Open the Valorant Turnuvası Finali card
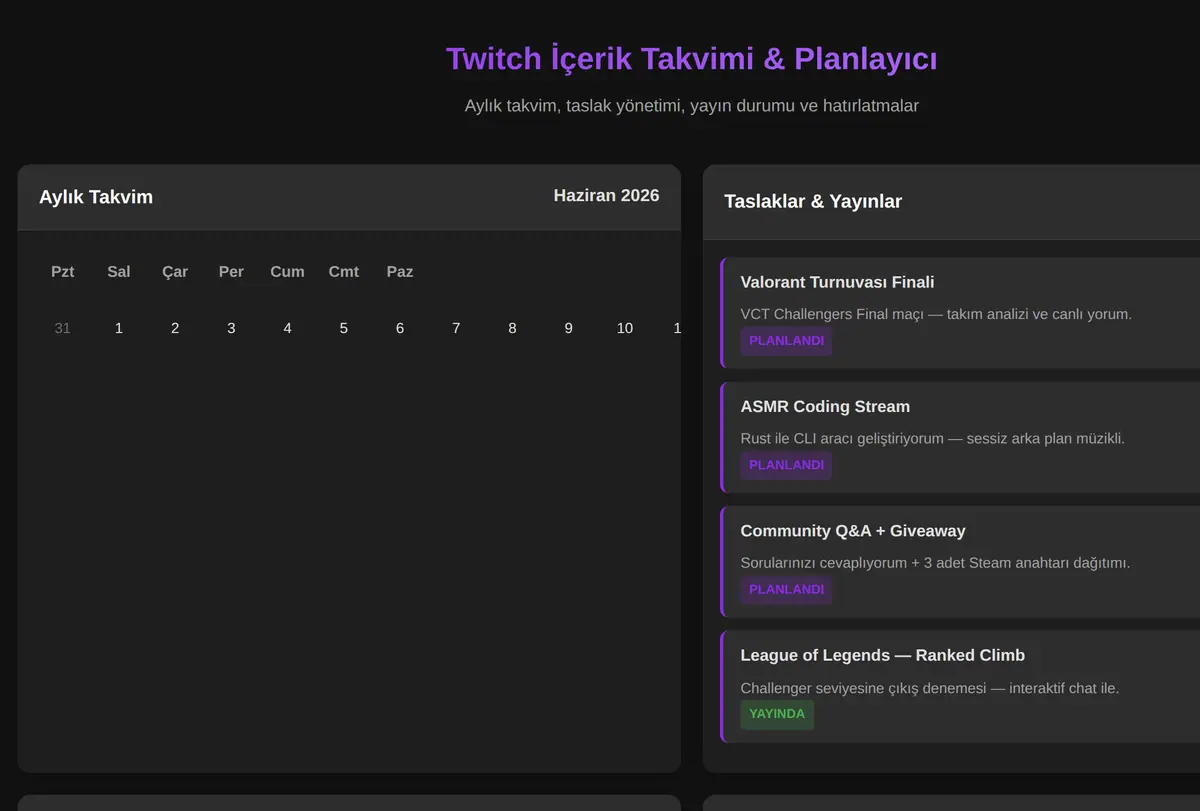 [x=960, y=313]
